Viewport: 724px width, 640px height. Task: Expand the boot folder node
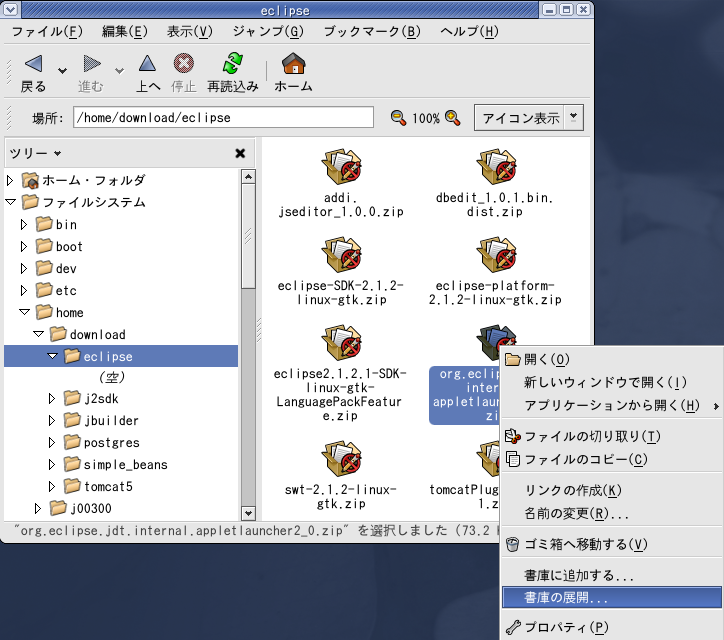point(24,247)
